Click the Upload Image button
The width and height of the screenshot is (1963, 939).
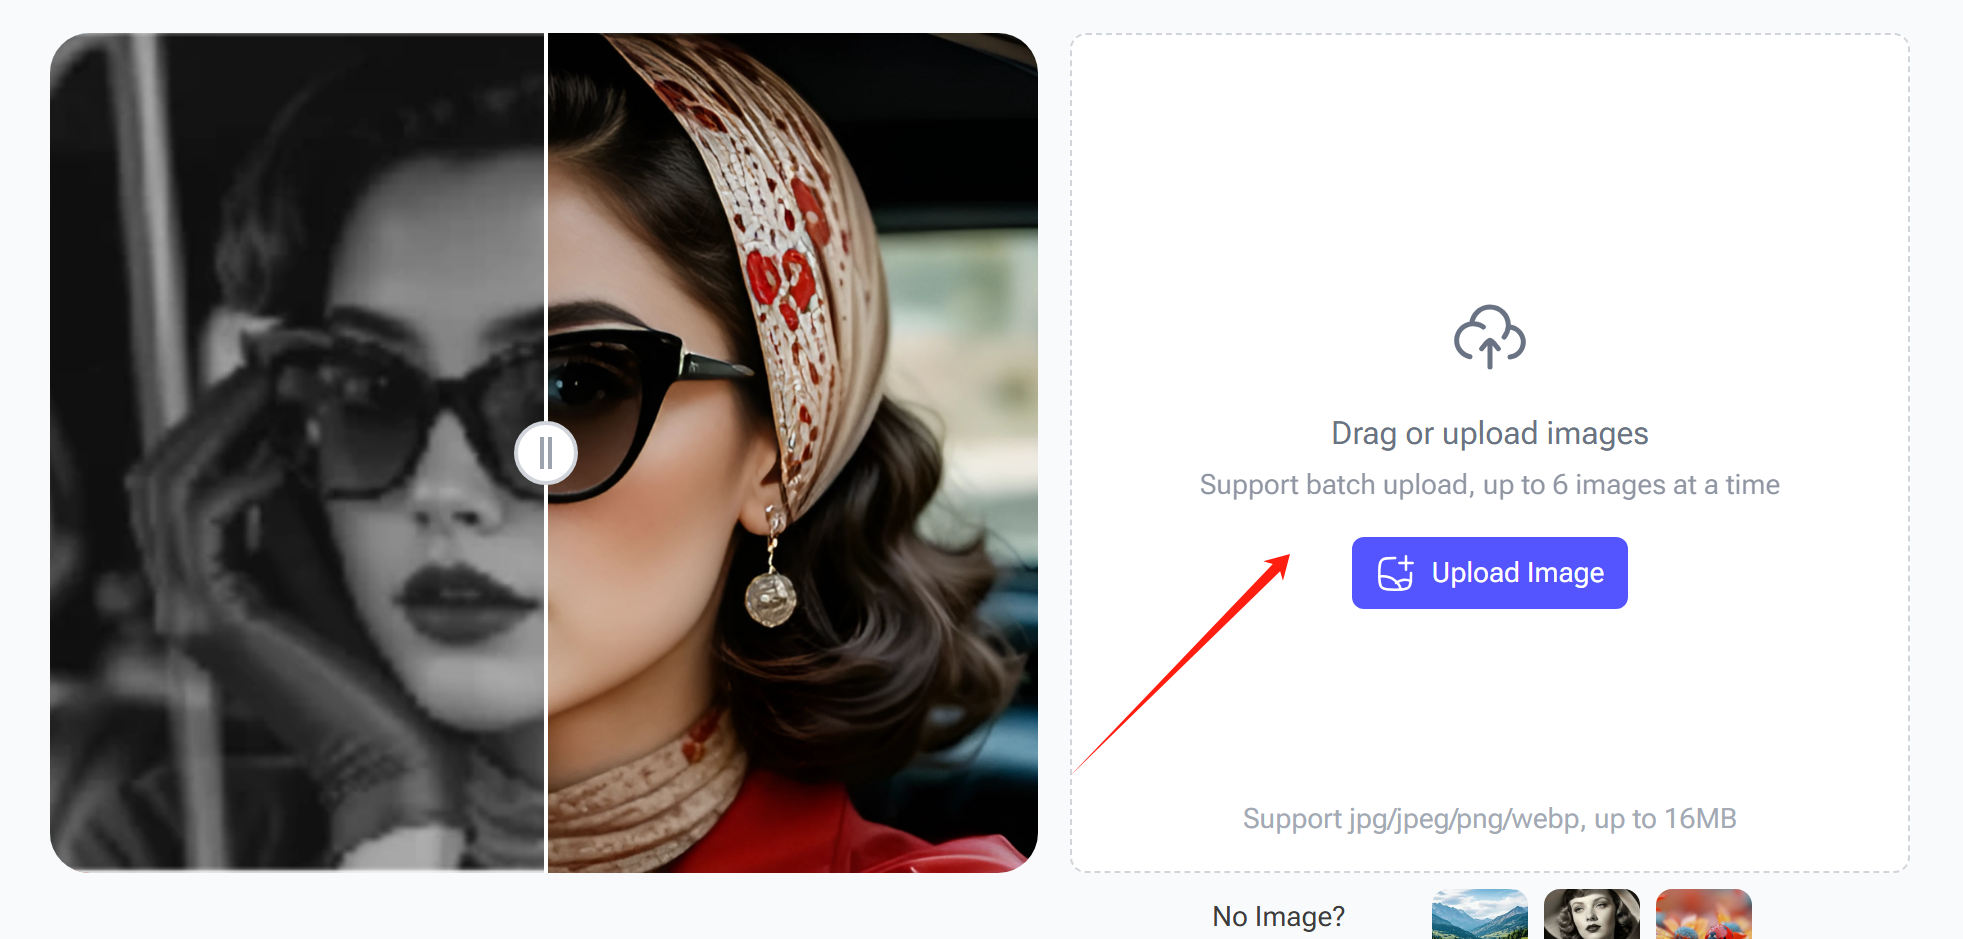1489,572
